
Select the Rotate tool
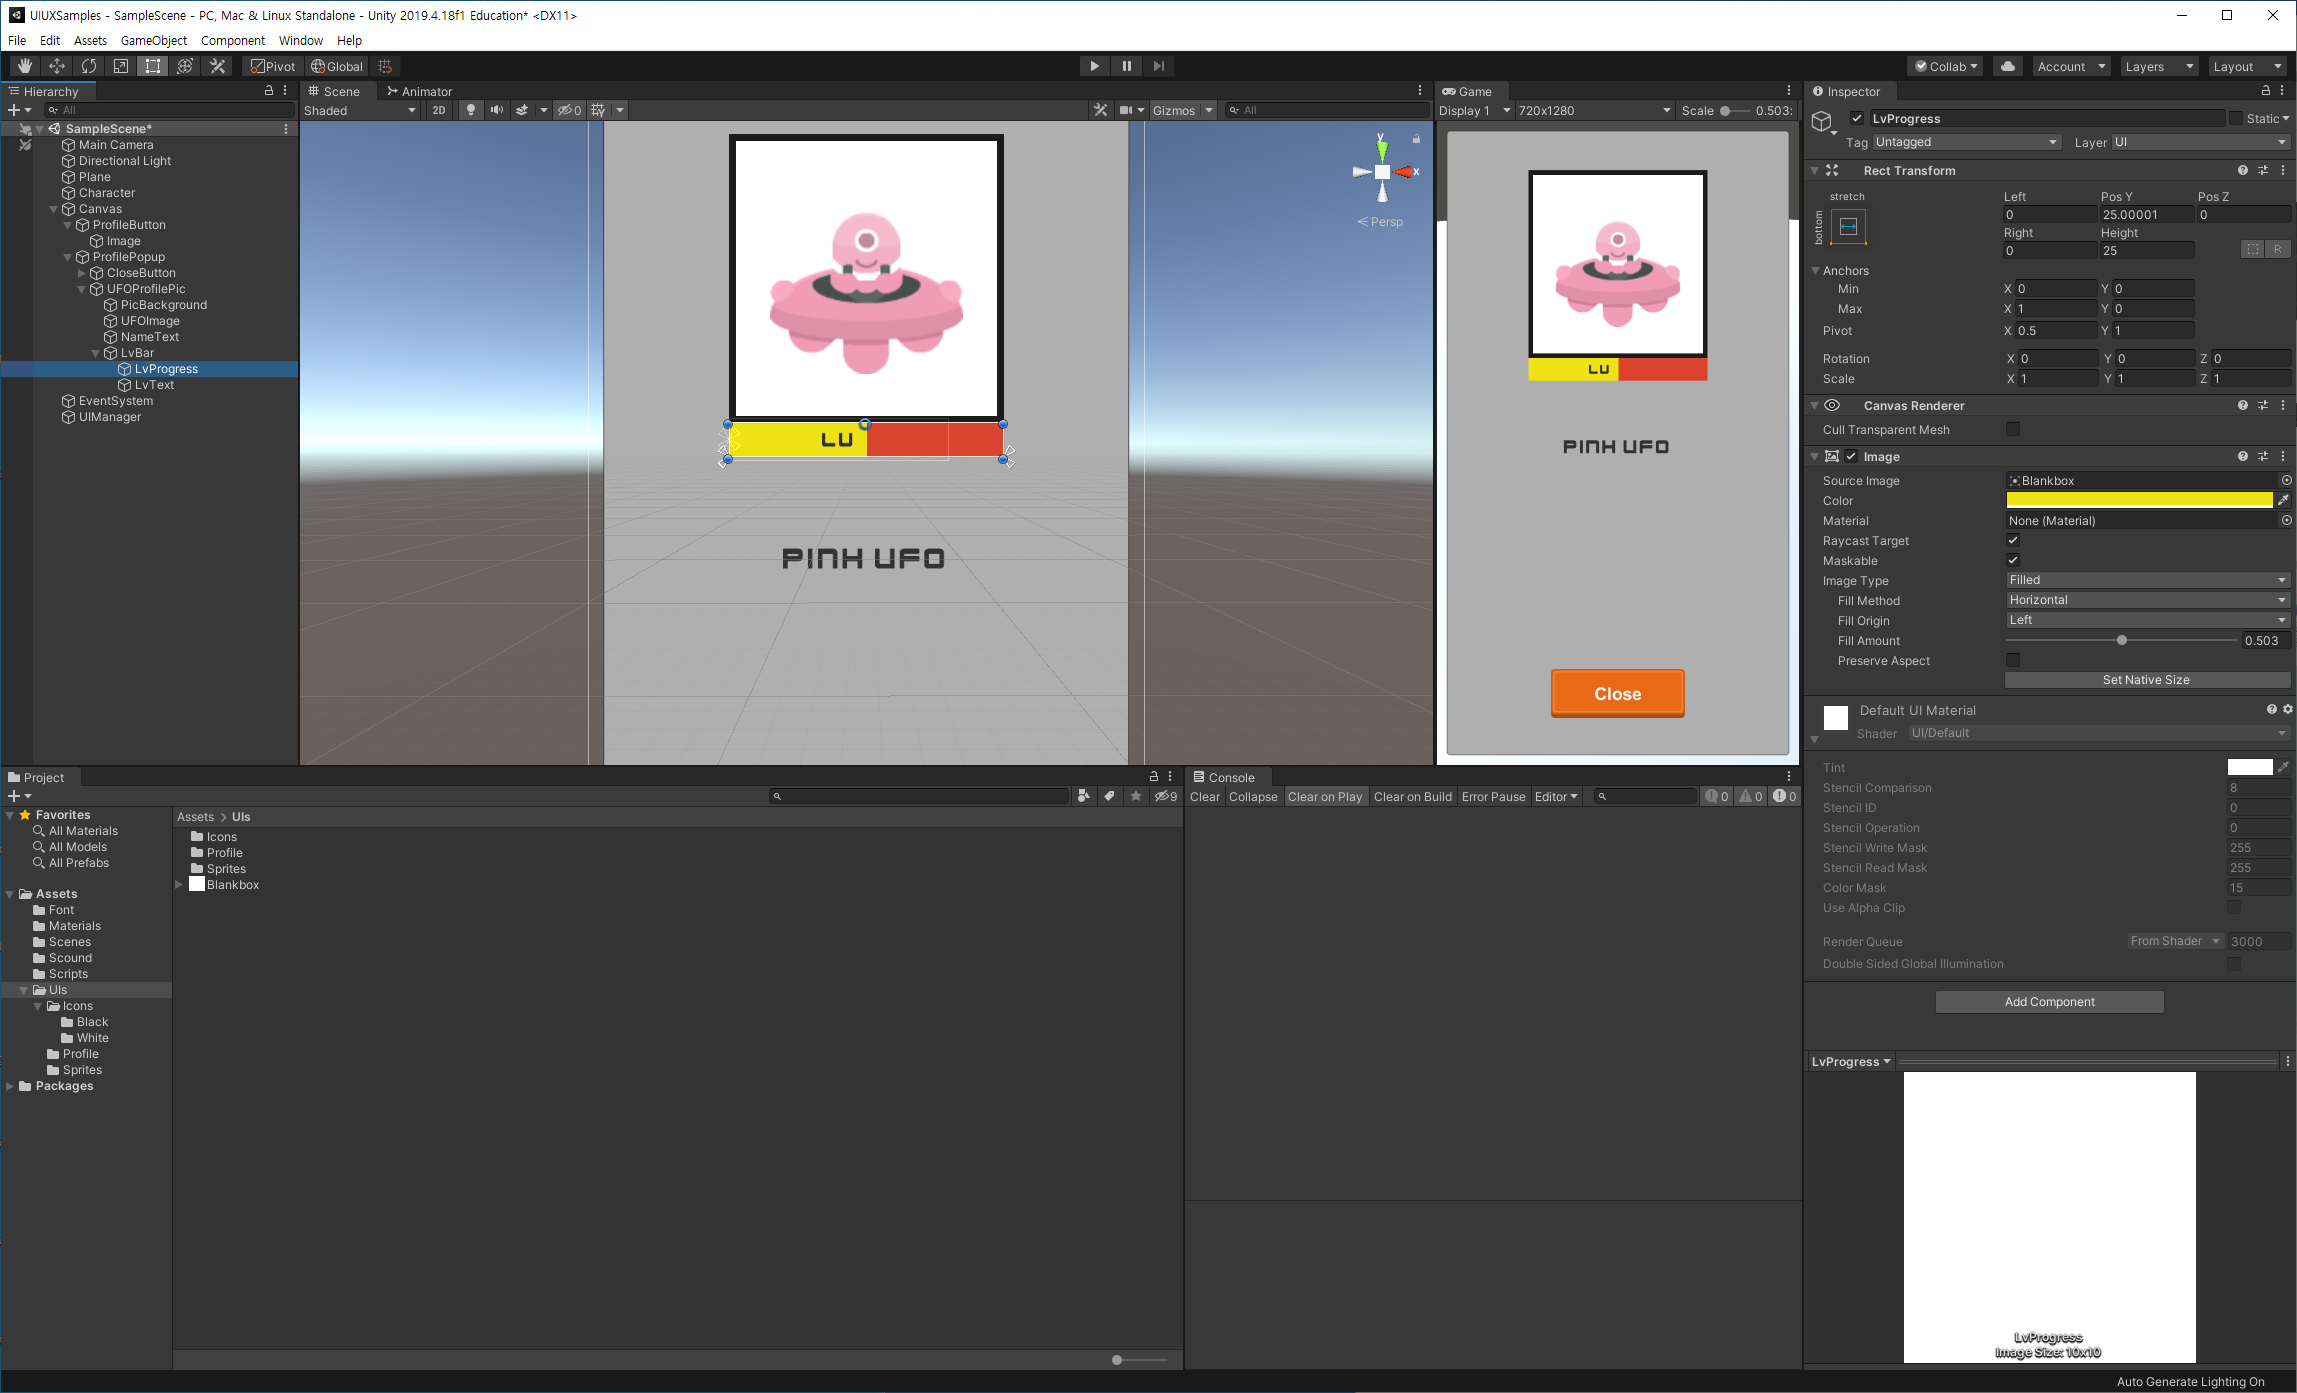[89, 66]
